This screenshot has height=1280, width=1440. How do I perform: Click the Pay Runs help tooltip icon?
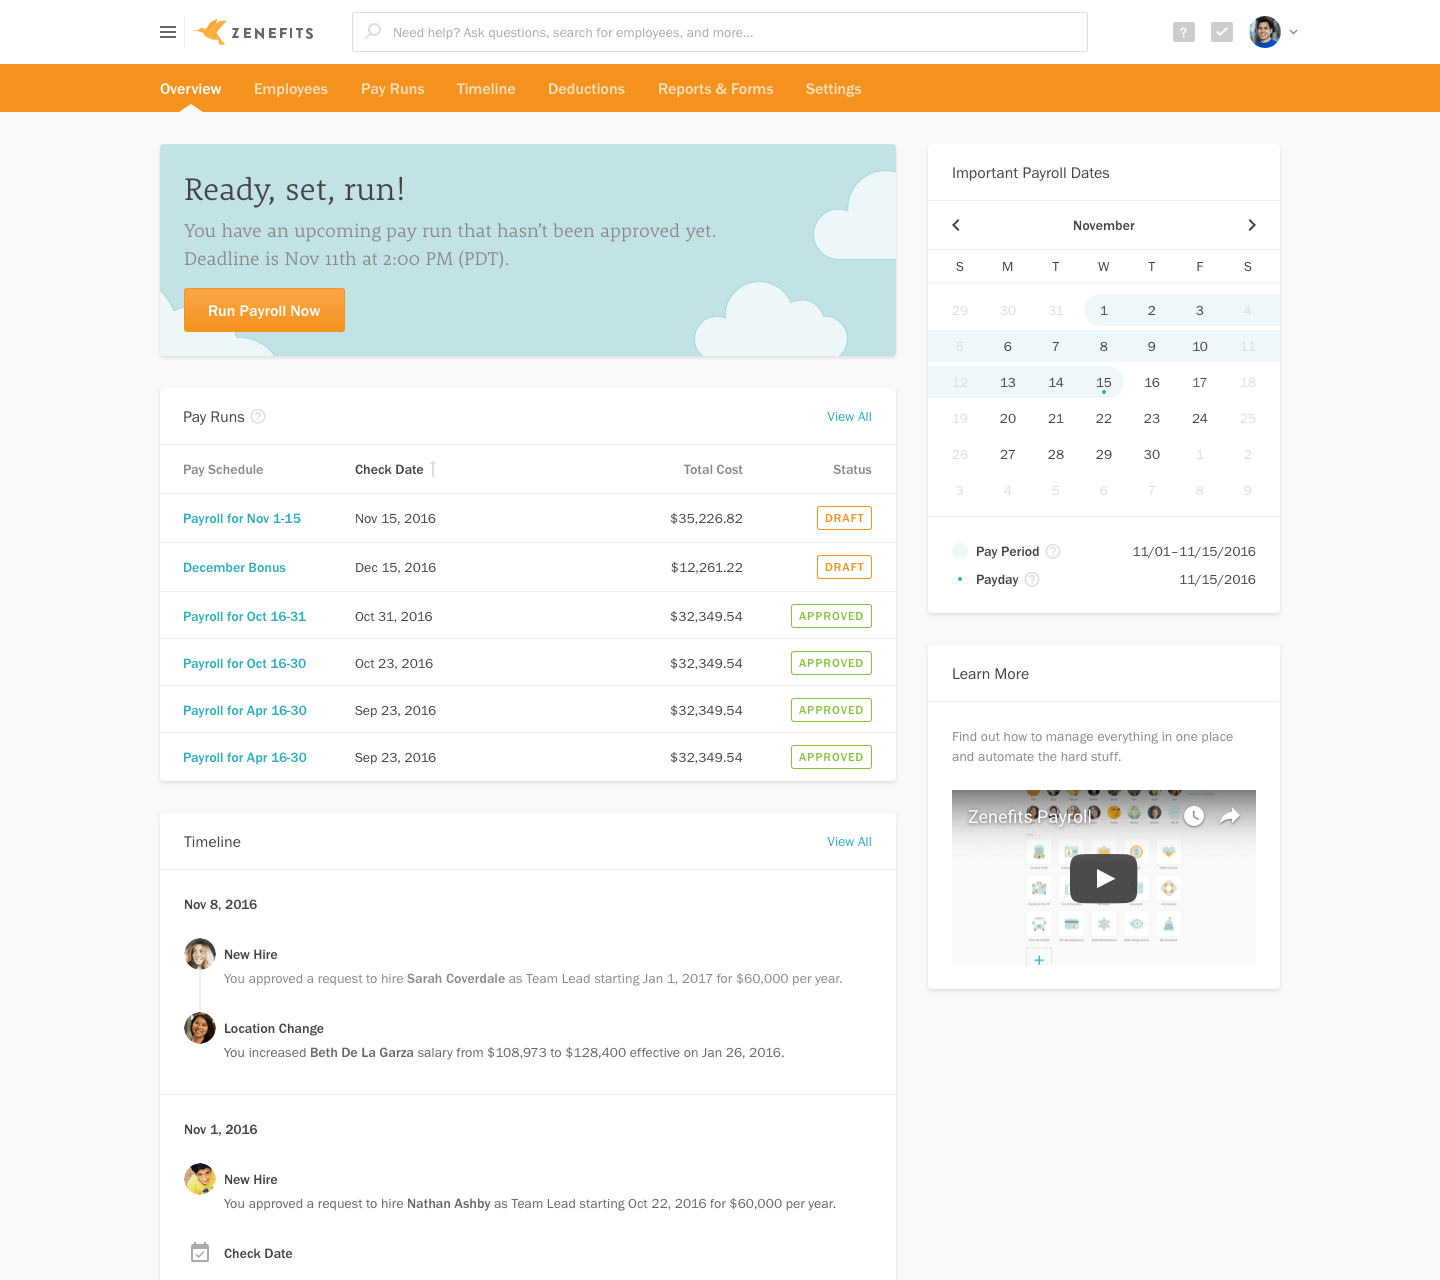tap(258, 417)
